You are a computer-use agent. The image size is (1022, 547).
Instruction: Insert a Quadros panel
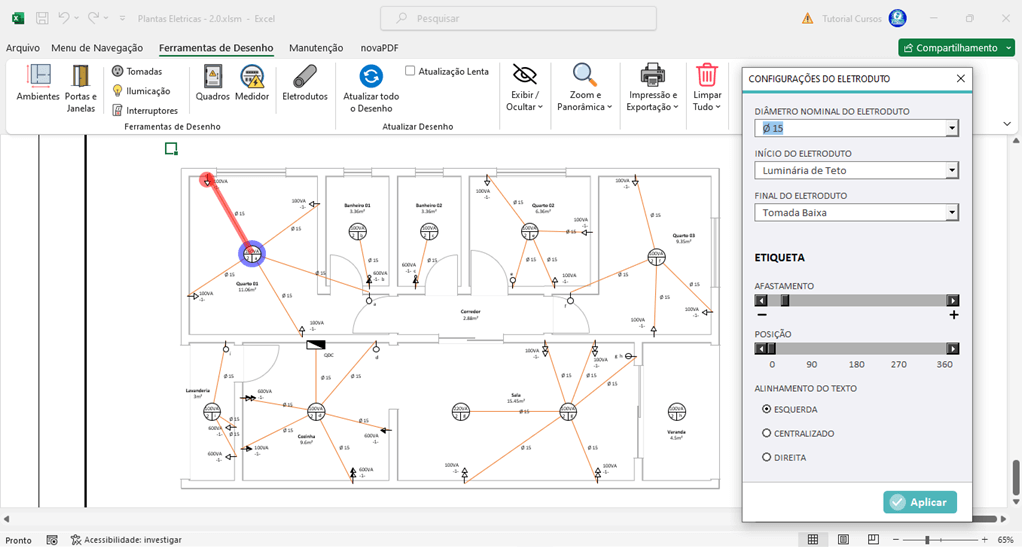tap(212, 83)
